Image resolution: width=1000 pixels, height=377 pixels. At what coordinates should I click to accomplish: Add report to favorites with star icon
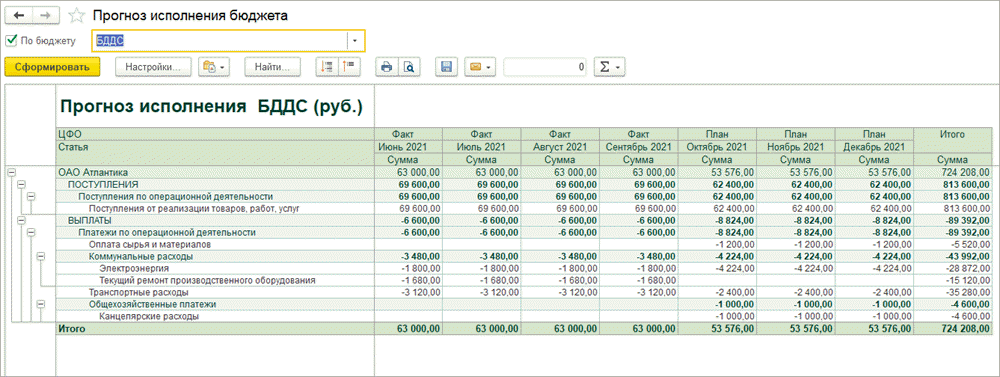[77, 15]
